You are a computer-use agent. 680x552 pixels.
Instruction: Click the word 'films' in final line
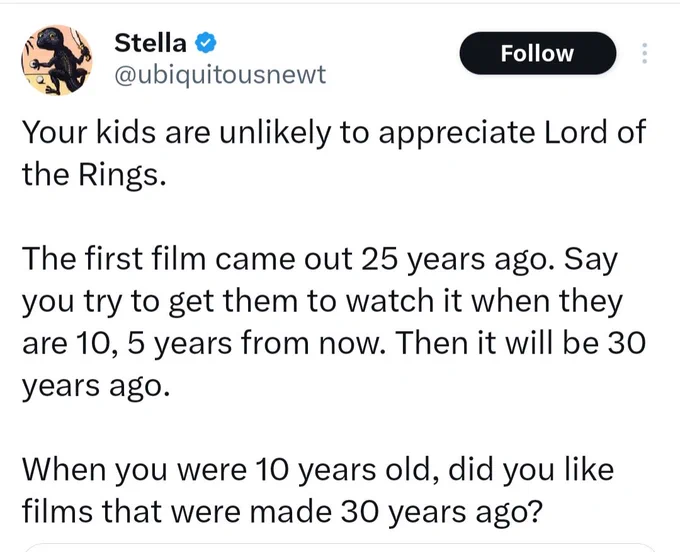(57, 510)
